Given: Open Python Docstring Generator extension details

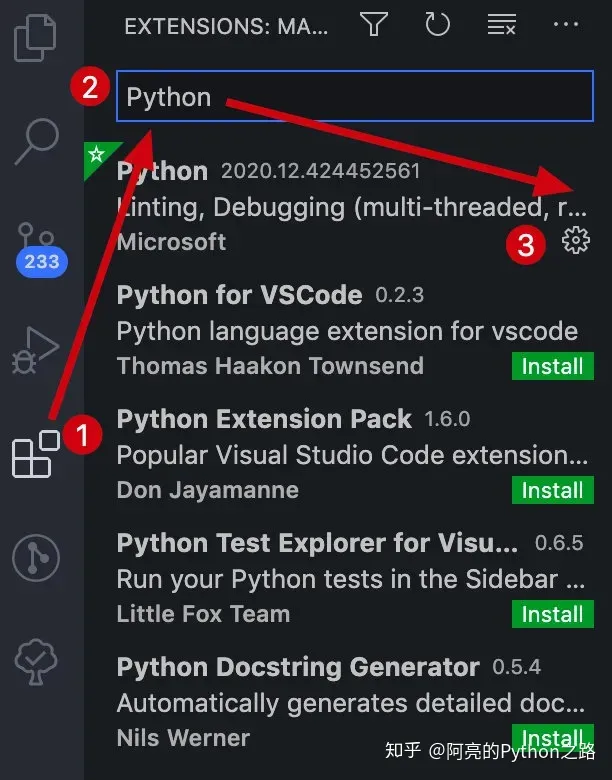Looking at the screenshot, I should [298, 667].
